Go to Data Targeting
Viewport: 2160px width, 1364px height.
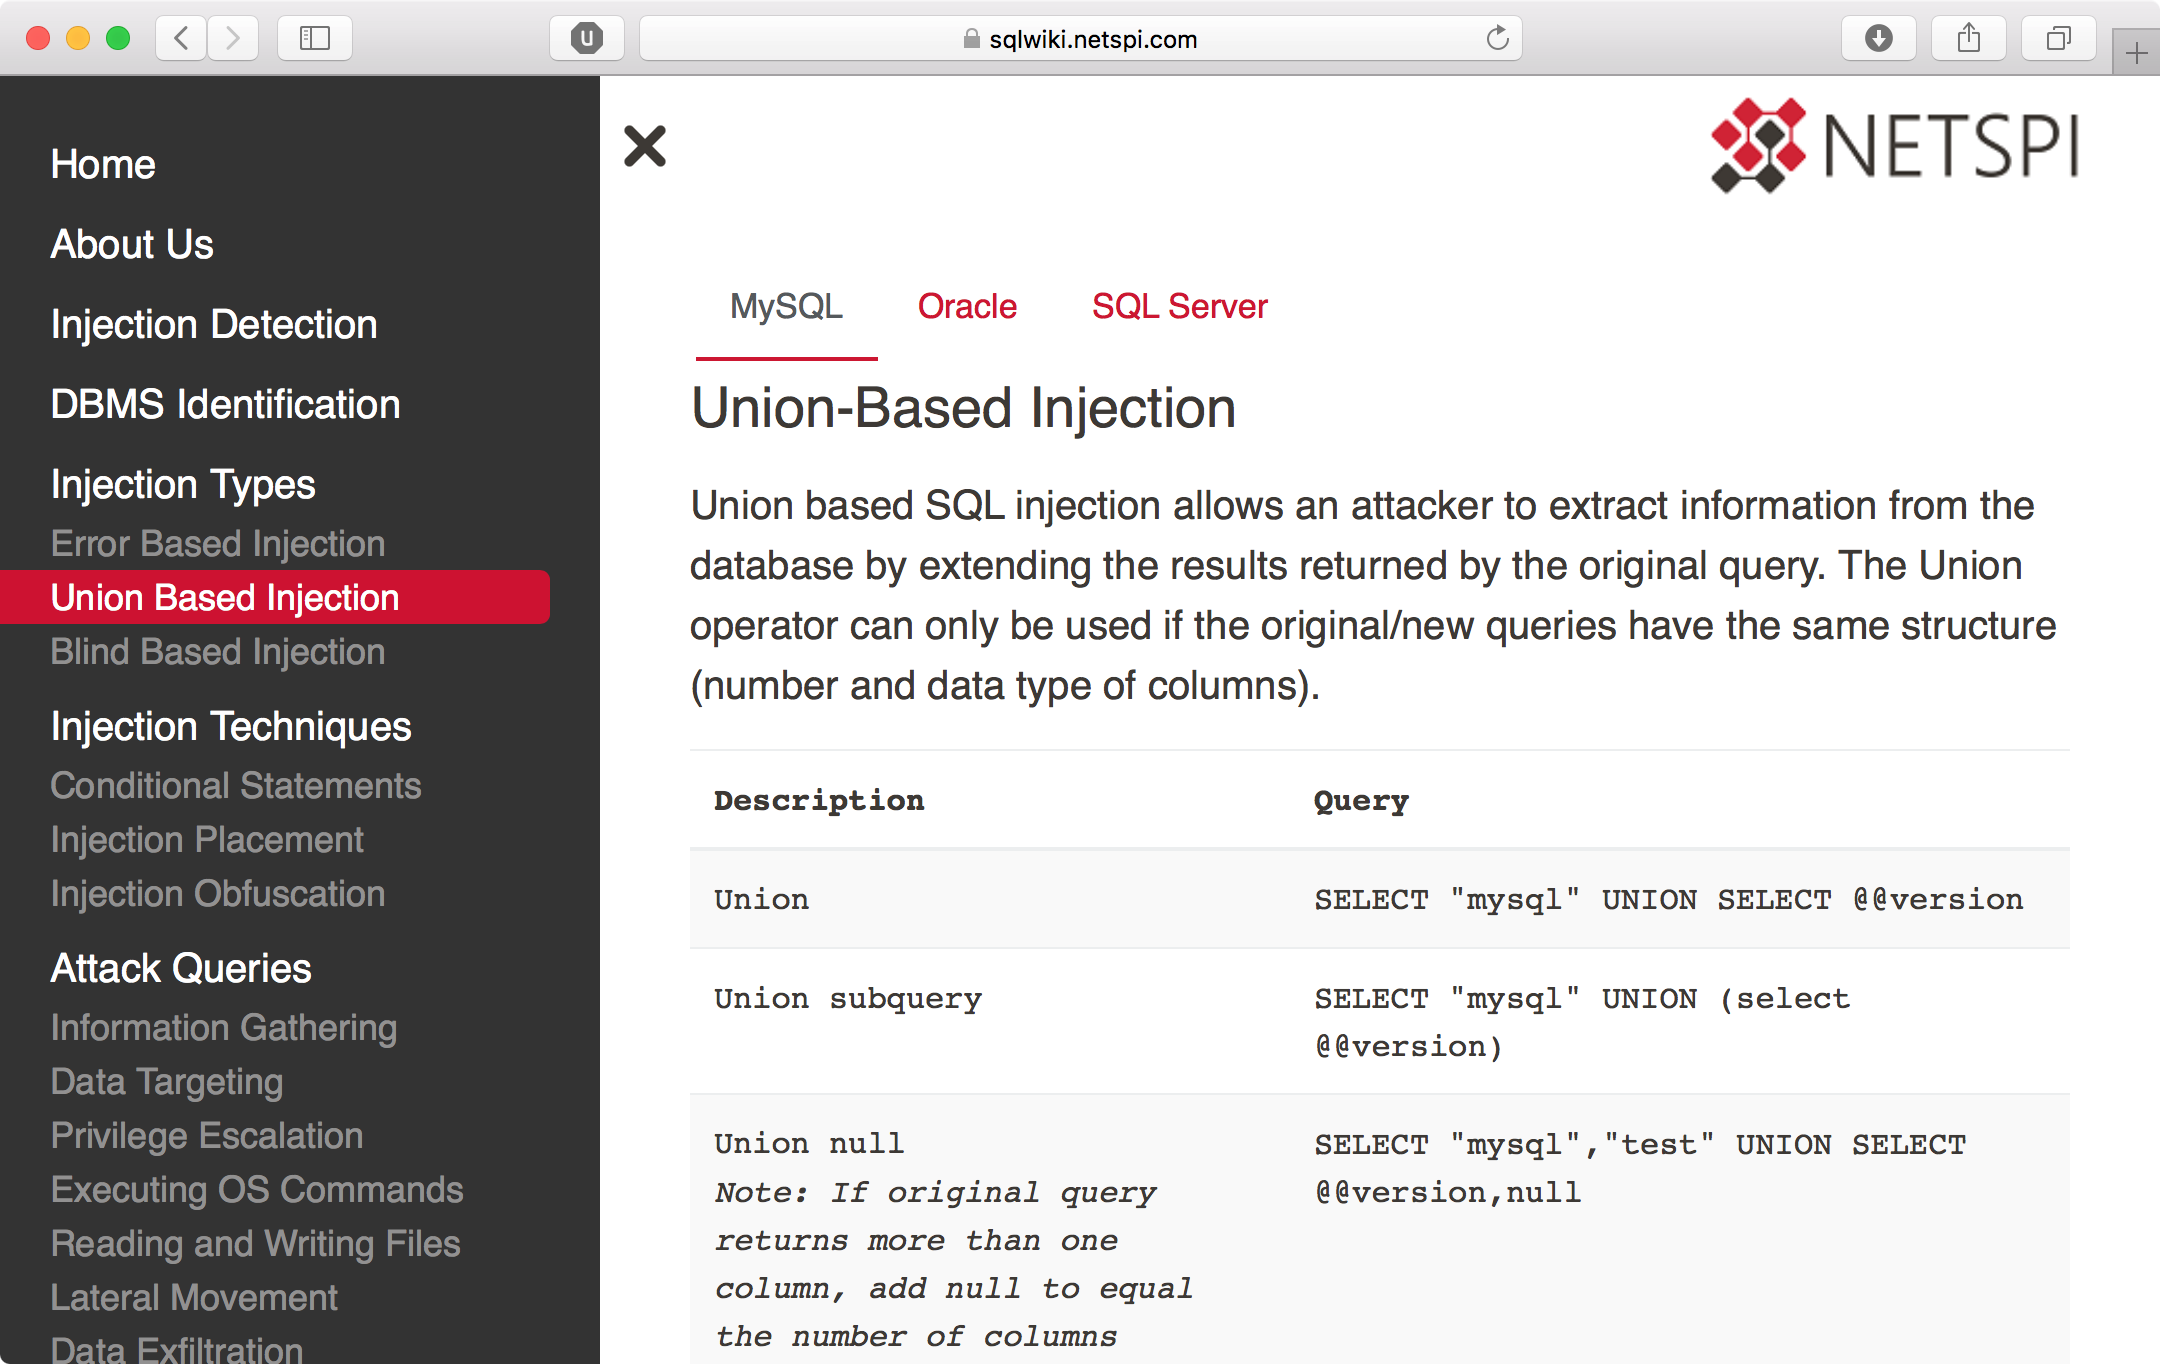pos(167,1081)
